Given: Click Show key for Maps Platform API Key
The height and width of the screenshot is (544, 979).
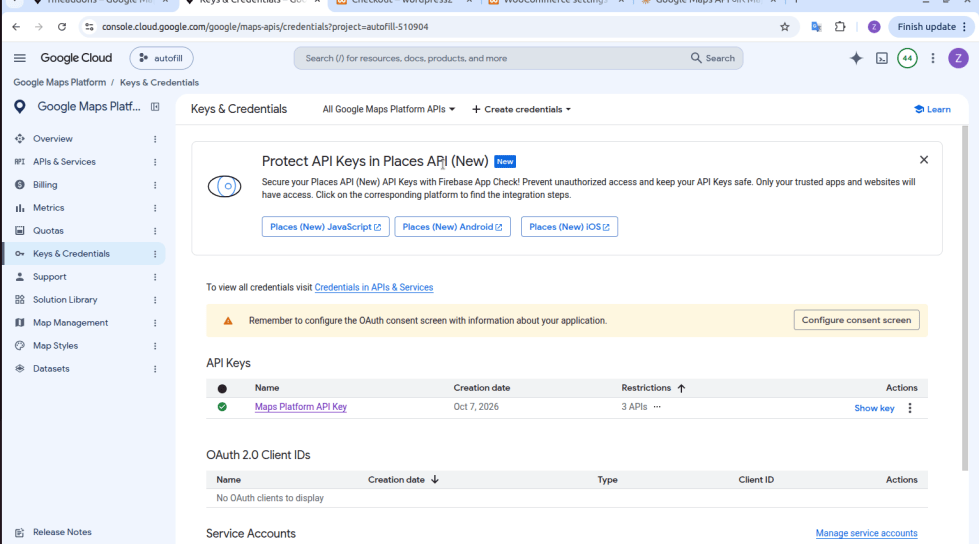Looking at the screenshot, I should click(874, 408).
